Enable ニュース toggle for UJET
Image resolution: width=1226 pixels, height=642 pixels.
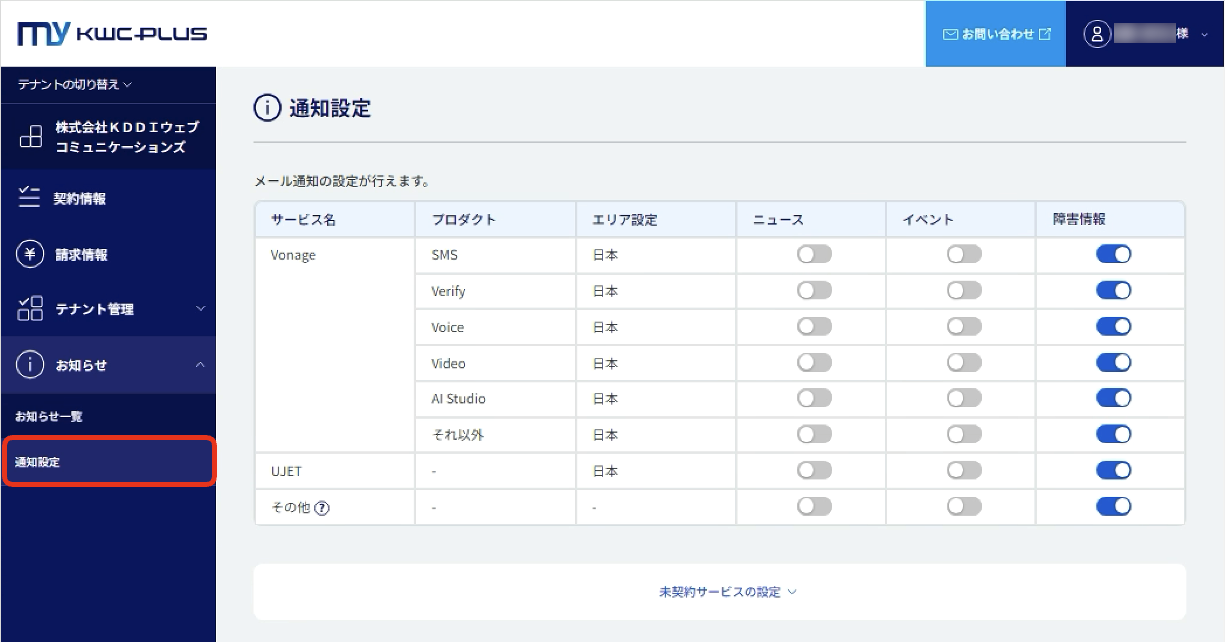[x=814, y=470]
